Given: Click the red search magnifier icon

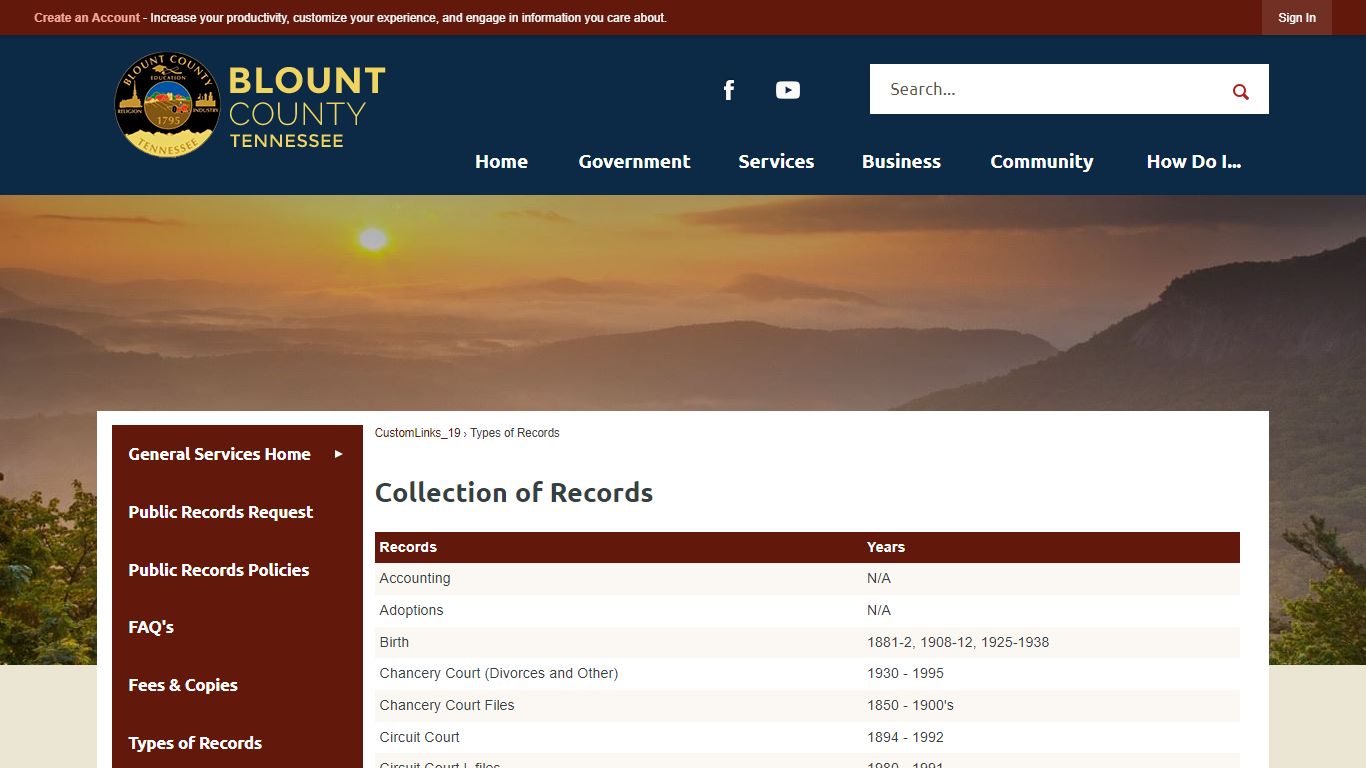Looking at the screenshot, I should (x=1241, y=91).
